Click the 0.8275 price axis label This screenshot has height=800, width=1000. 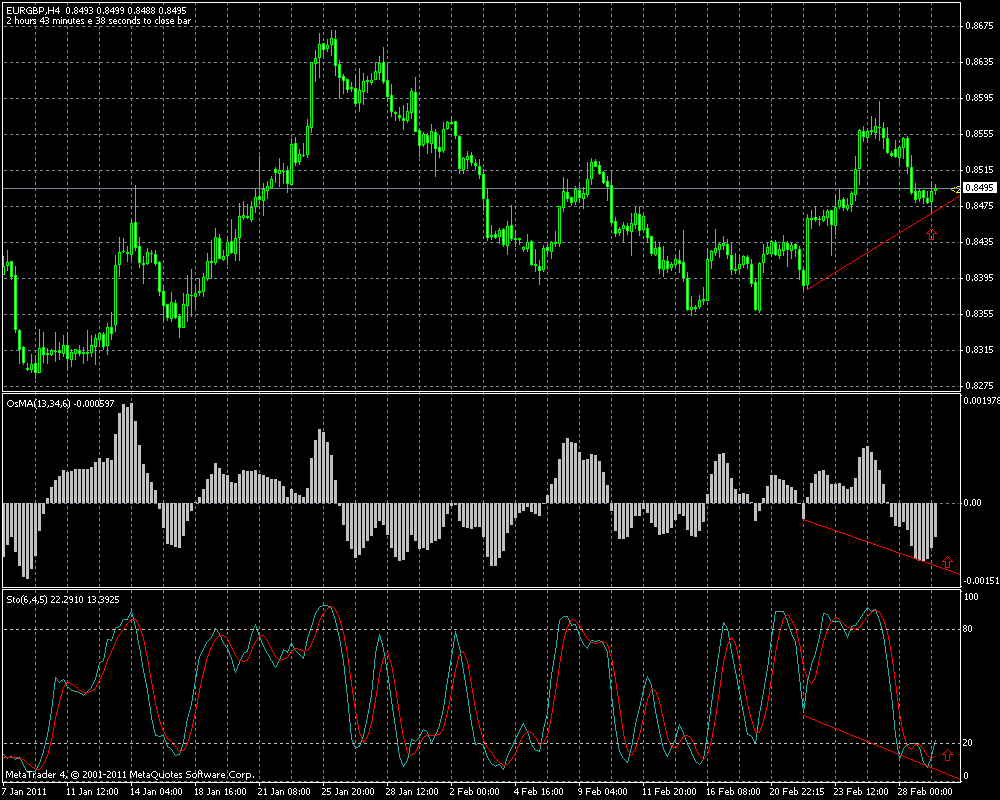[x=979, y=385]
